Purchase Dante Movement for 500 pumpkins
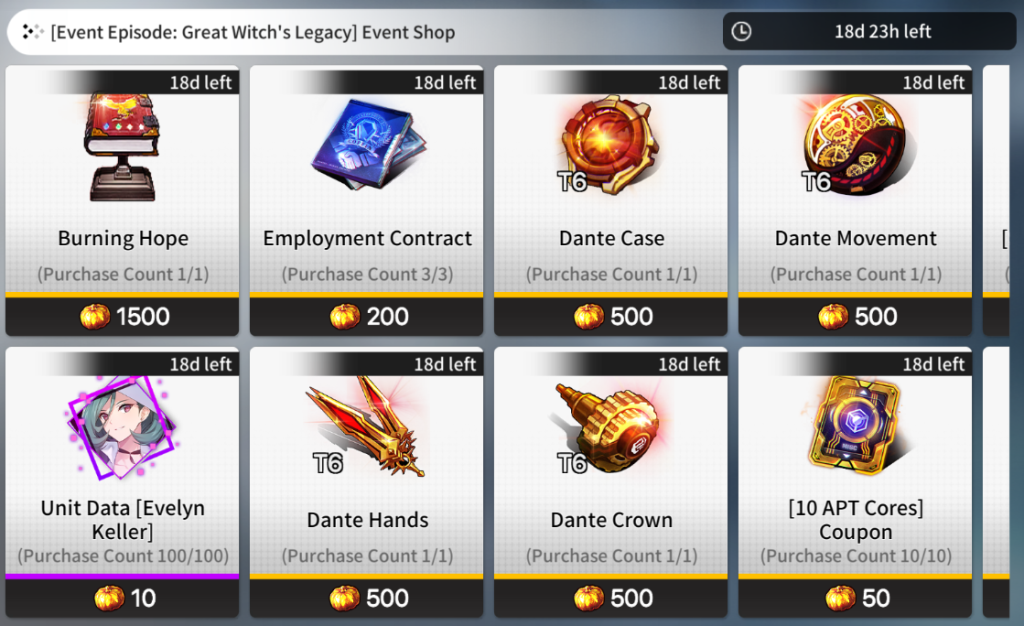The width and height of the screenshot is (1024, 626). tap(855, 317)
